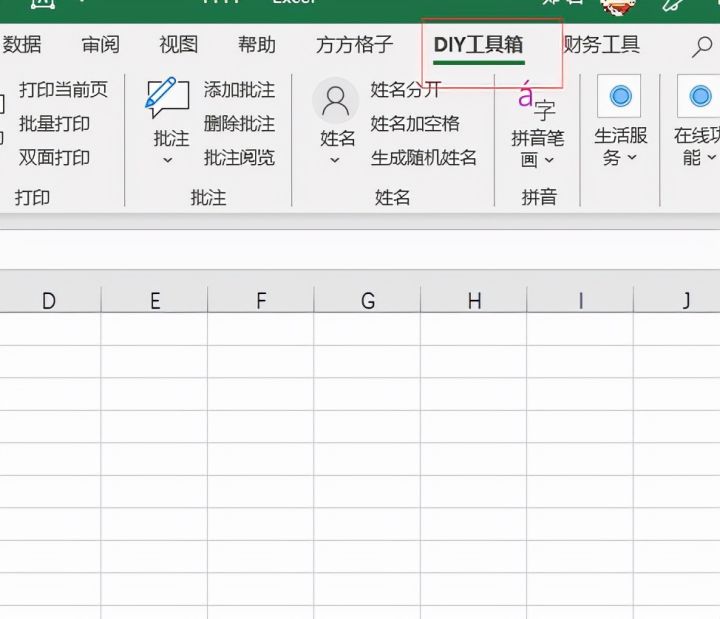This screenshot has height=619, width=720.
Task: Click 添加批注 command
Action: click(x=239, y=90)
